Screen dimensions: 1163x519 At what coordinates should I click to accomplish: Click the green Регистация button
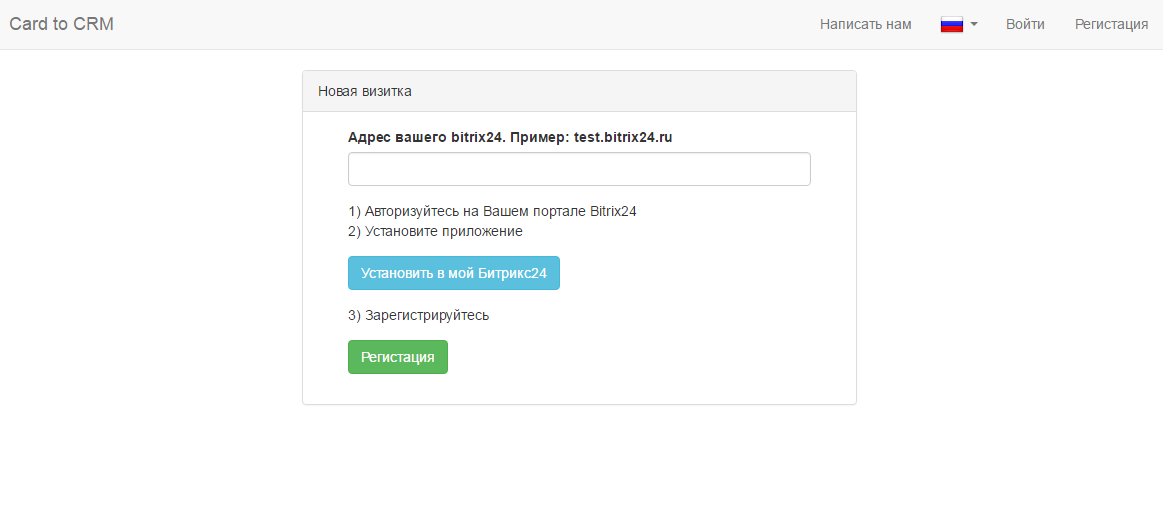click(x=398, y=357)
